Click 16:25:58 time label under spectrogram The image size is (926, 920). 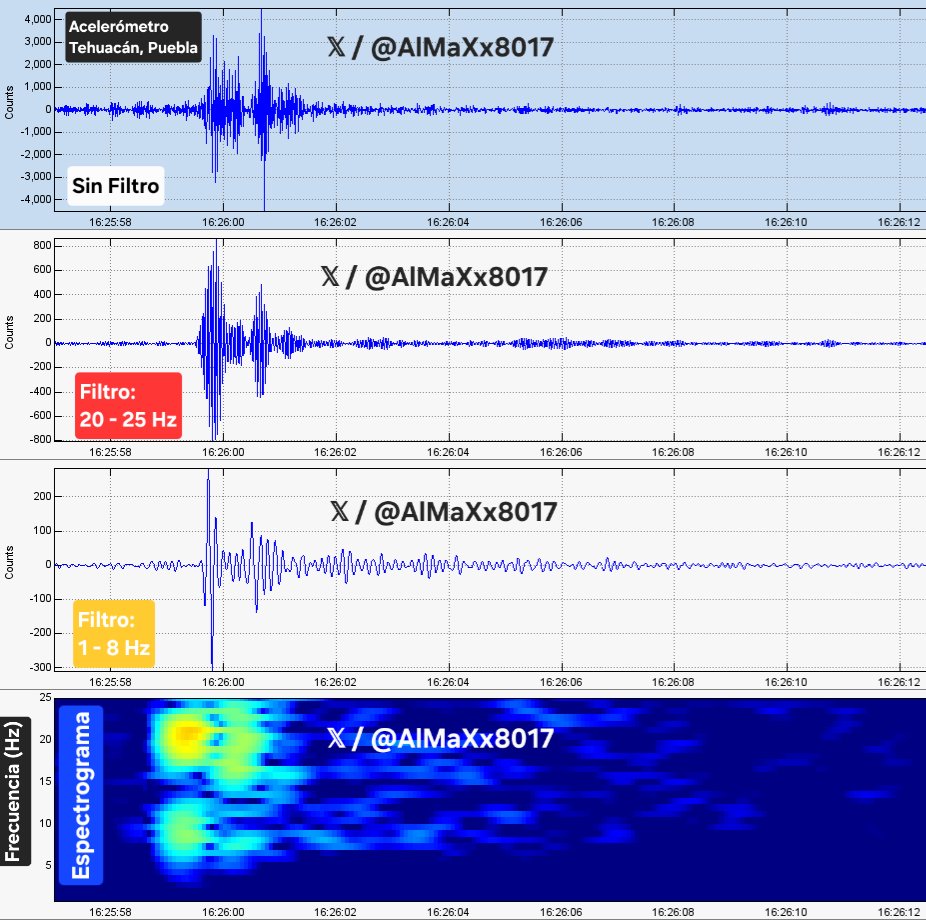point(110,912)
